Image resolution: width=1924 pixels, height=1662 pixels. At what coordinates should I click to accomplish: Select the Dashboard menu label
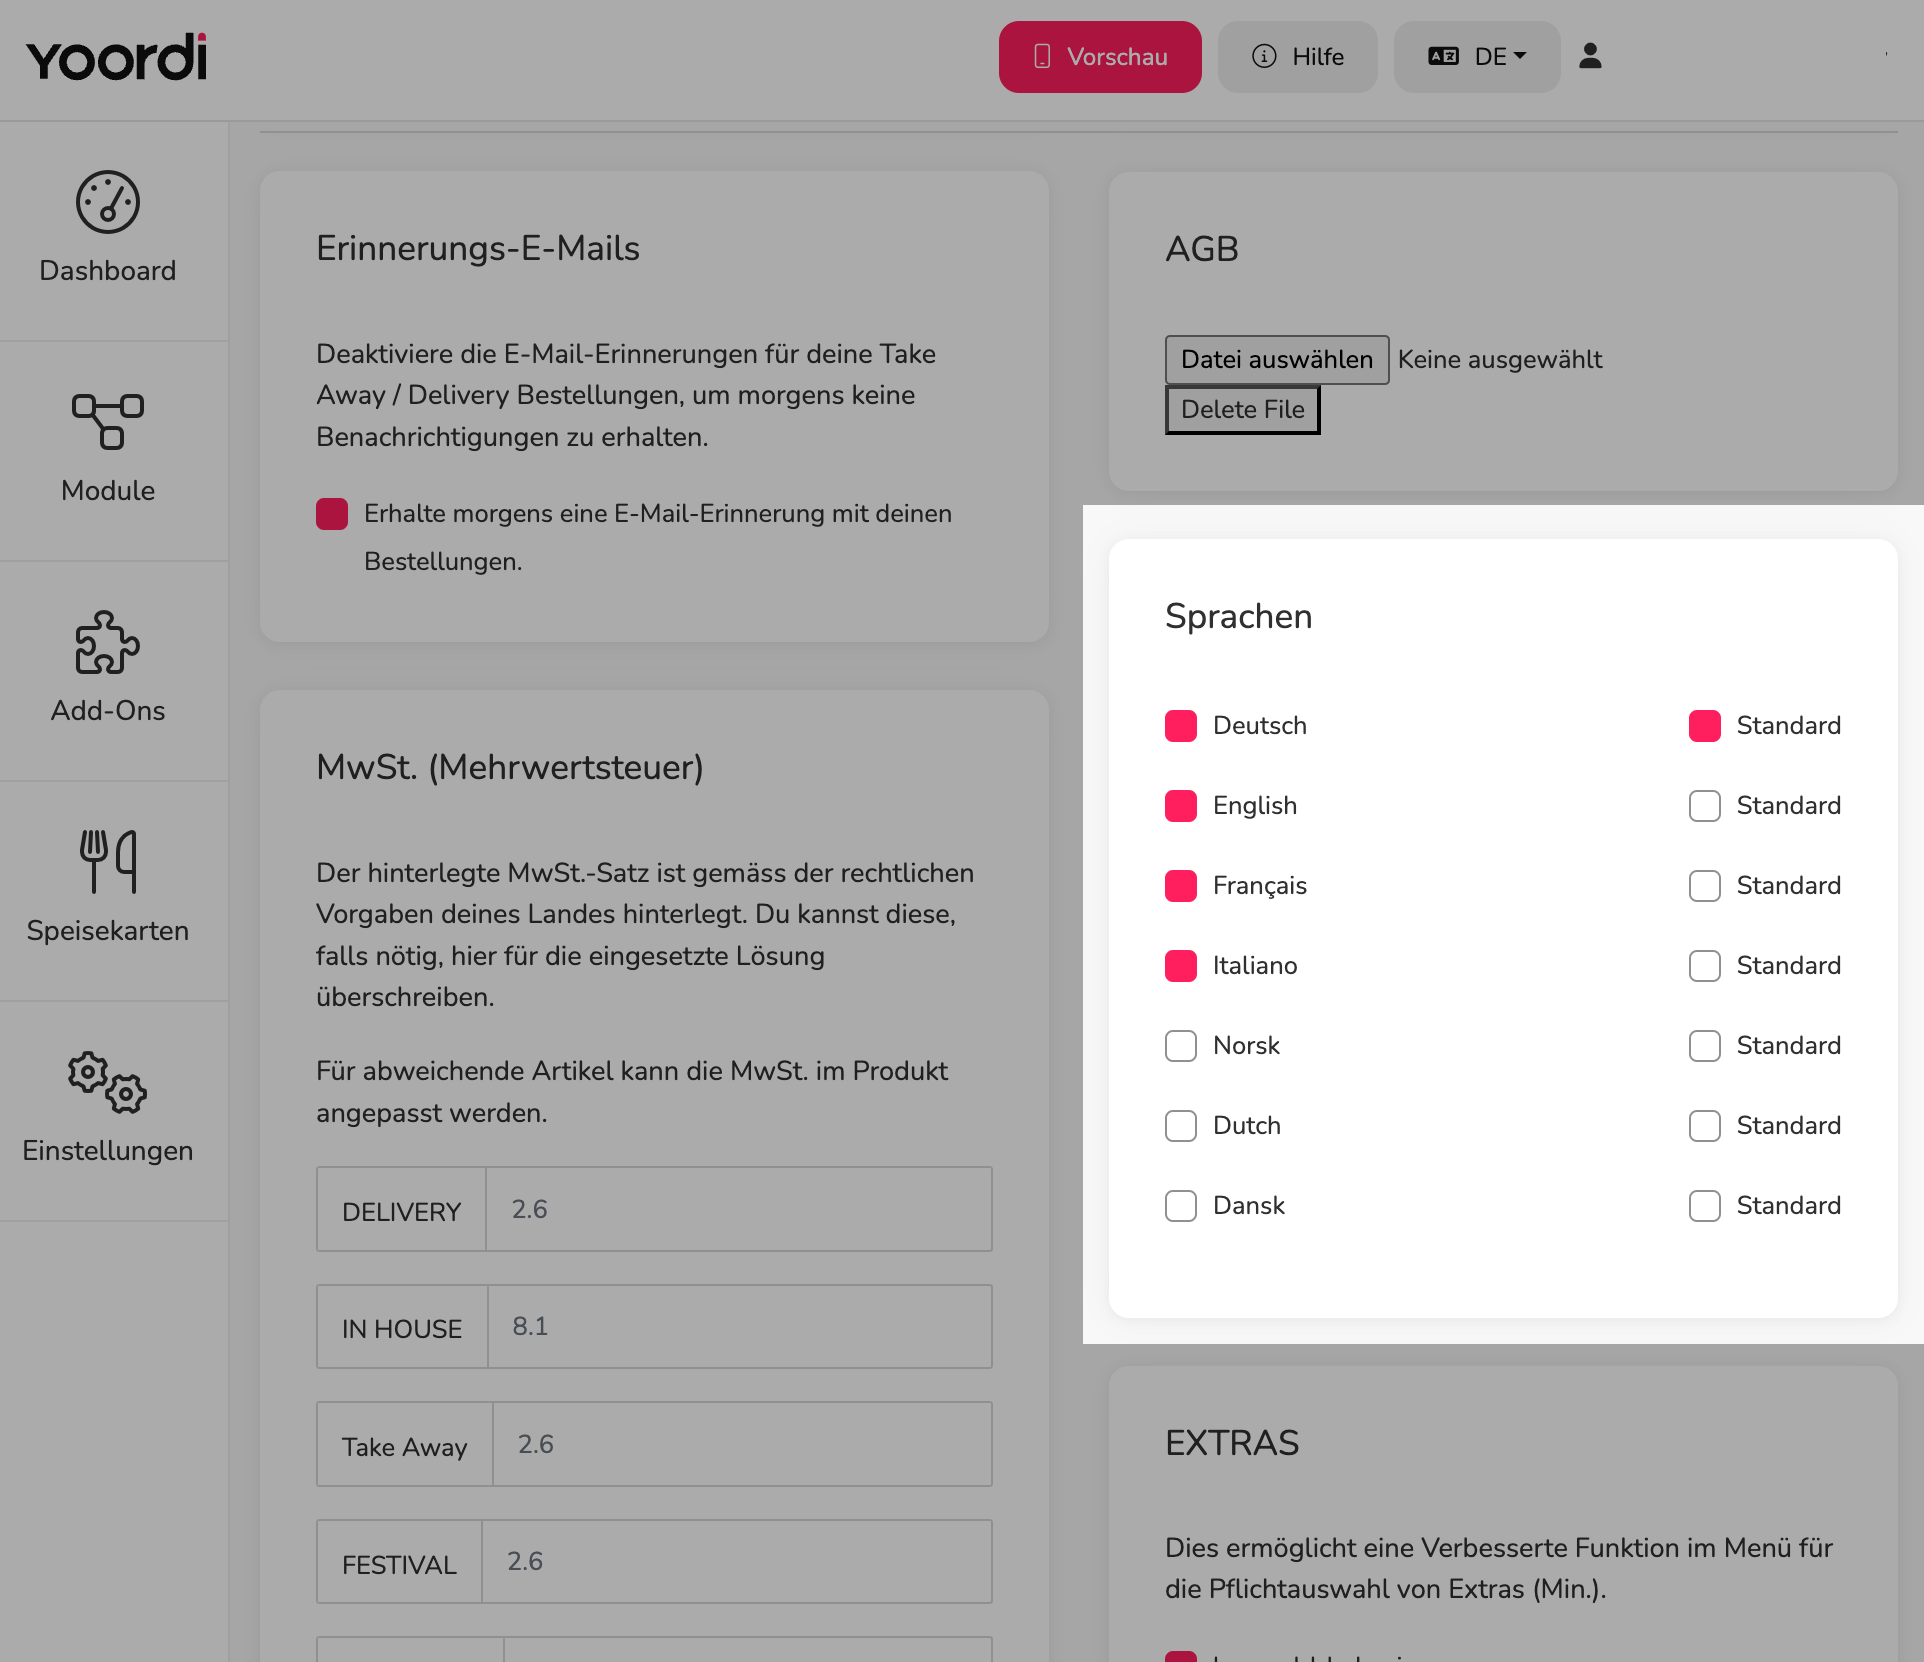(x=108, y=271)
